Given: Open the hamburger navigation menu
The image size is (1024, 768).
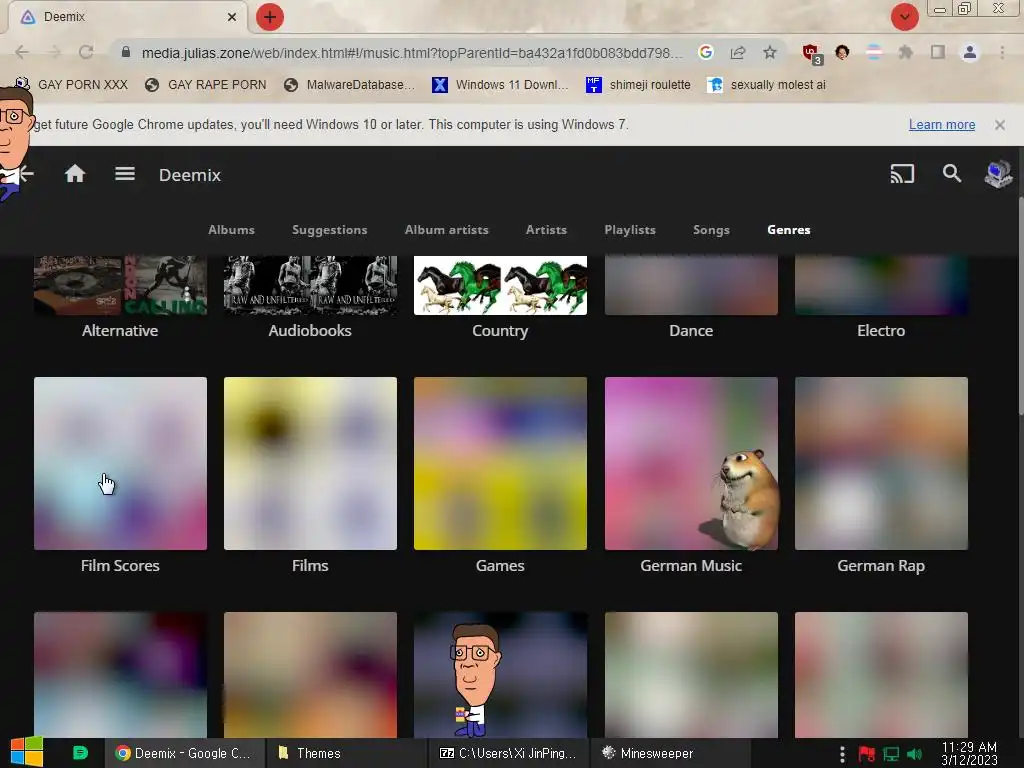Looking at the screenshot, I should 125,174.
